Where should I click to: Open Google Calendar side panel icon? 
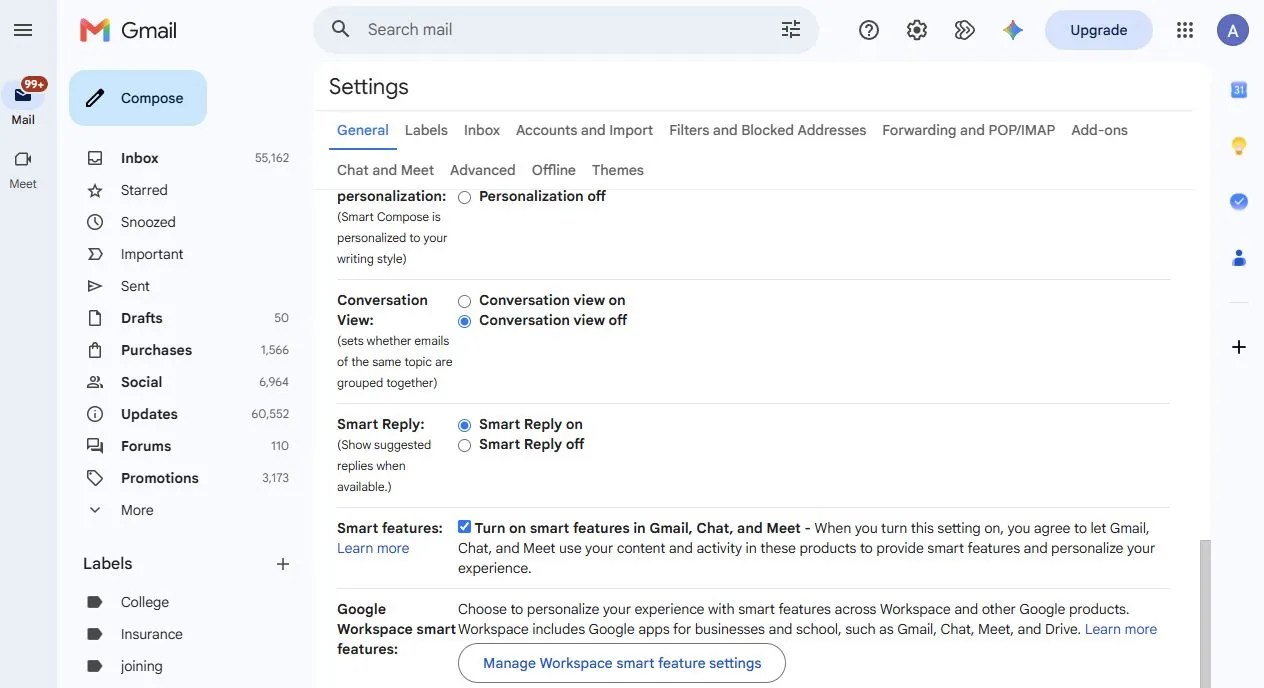click(1239, 90)
